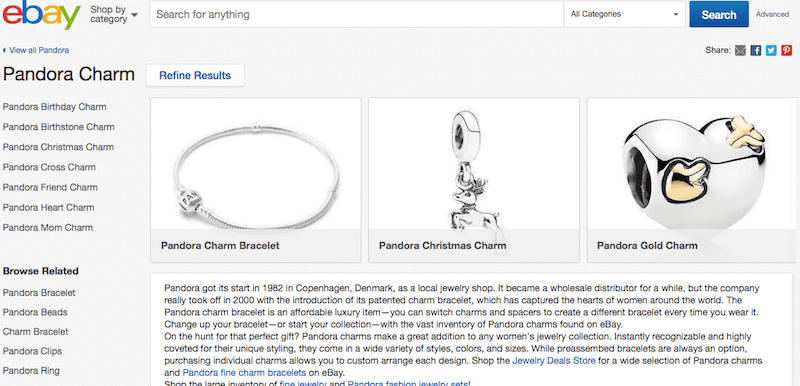This screenshot has width=800, height=386.
Task: Share on Pinterest icon
Action: click(787, 50)
